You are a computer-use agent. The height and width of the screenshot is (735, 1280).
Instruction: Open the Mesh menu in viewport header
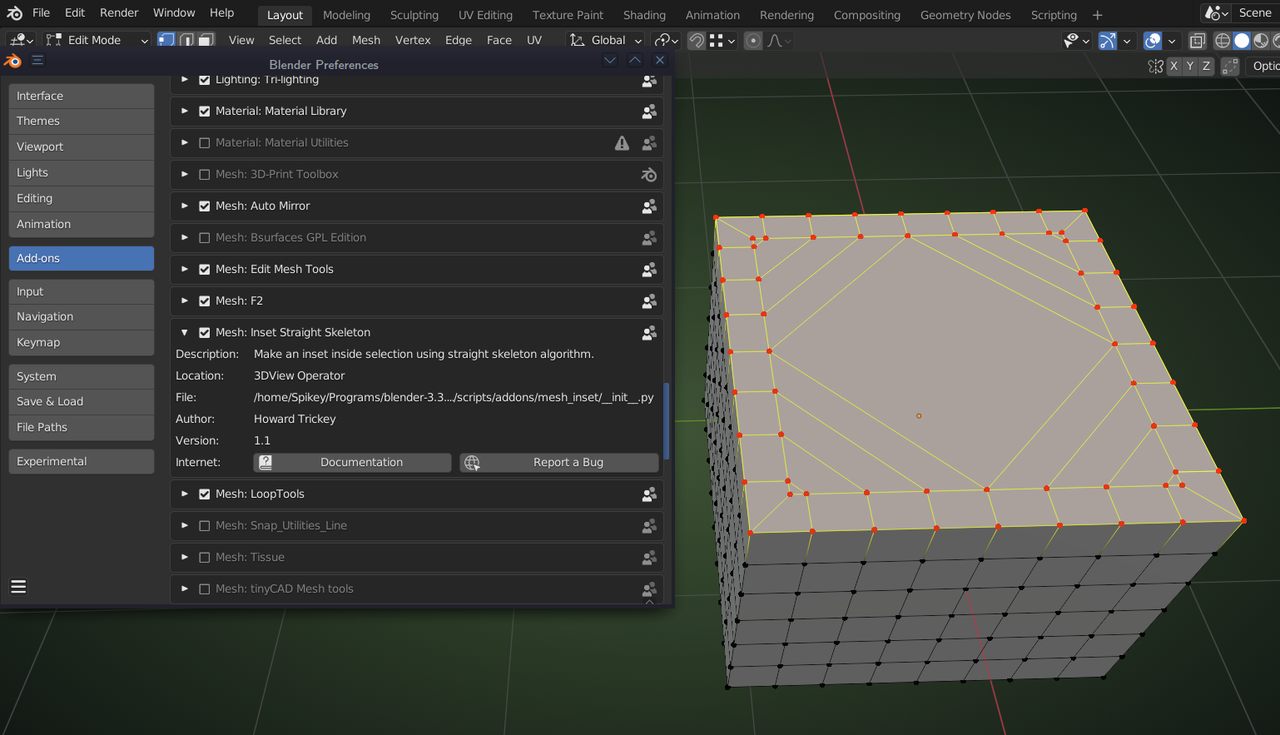[x=366, y=40]
